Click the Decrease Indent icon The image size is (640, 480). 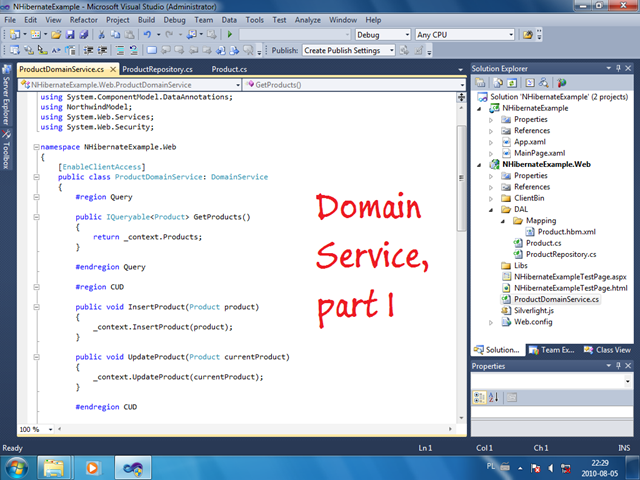[x=88, y=50]
